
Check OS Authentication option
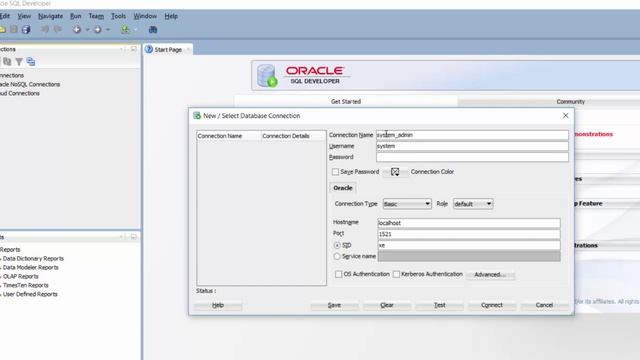coord(338,274)
